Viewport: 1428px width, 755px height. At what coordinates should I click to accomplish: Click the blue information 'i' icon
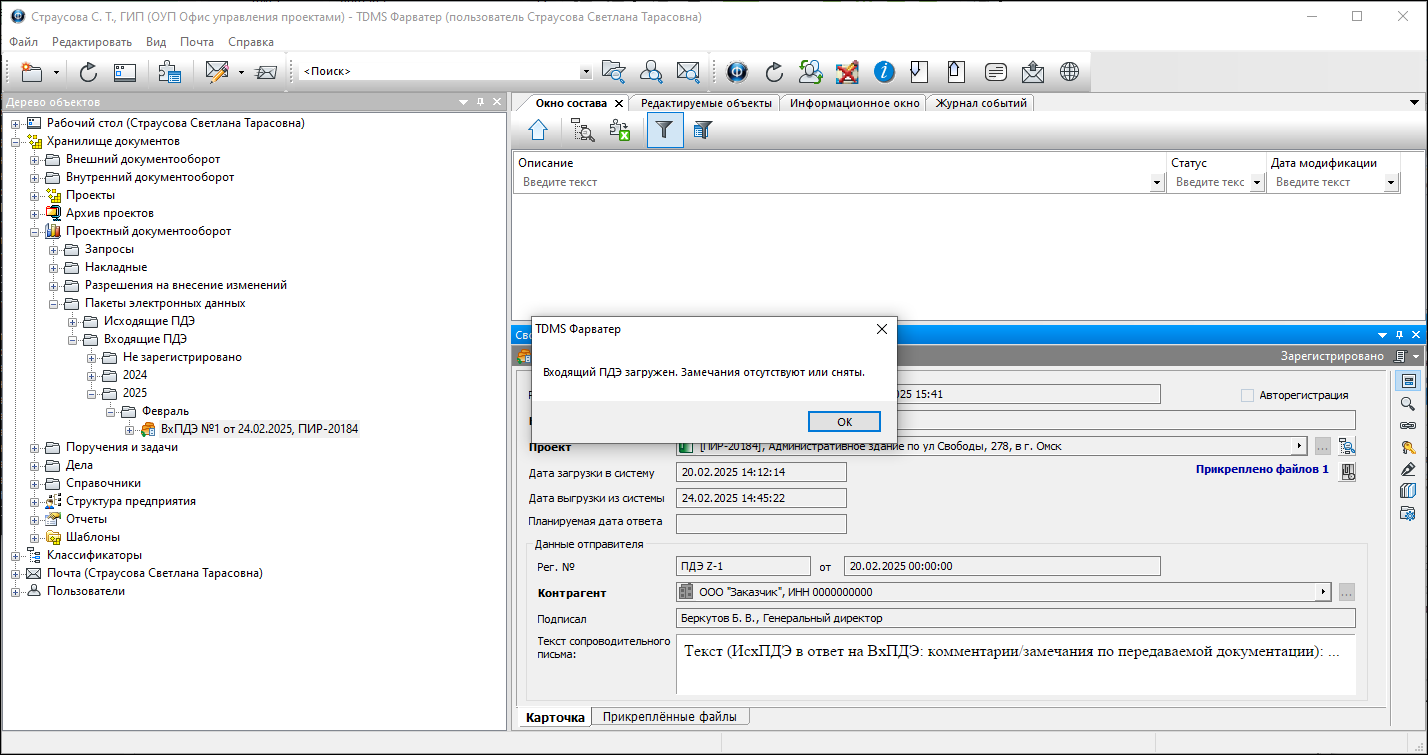coord(884,72)
